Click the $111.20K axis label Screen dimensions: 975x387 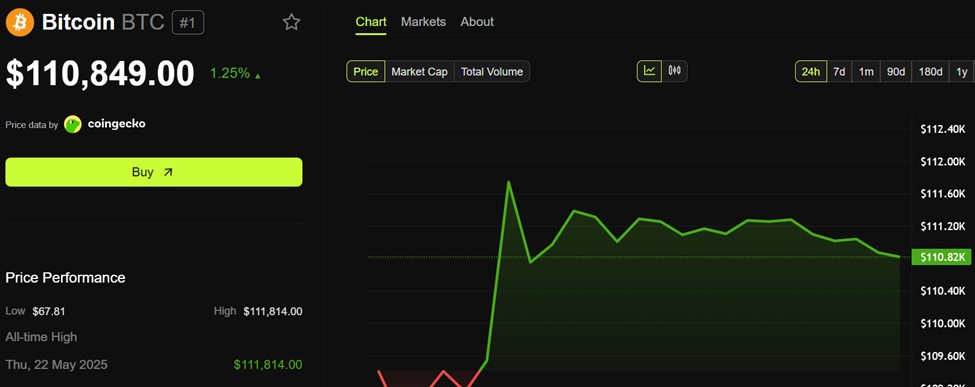(943, 226)
